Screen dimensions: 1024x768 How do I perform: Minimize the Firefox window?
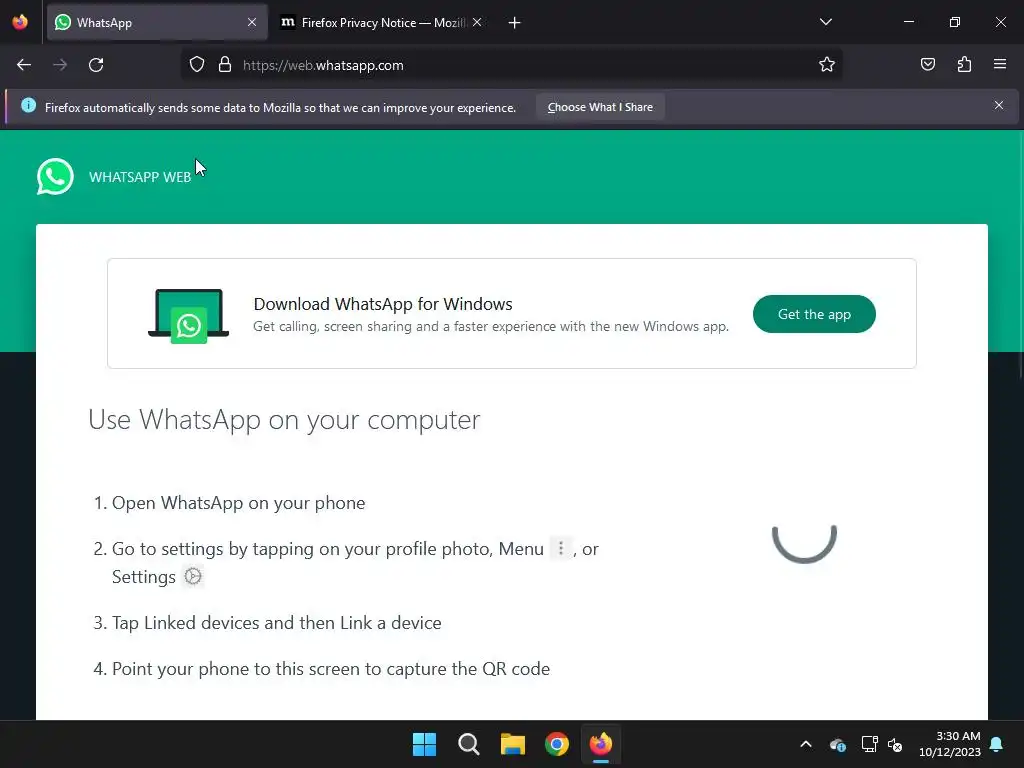coord(909,22)
